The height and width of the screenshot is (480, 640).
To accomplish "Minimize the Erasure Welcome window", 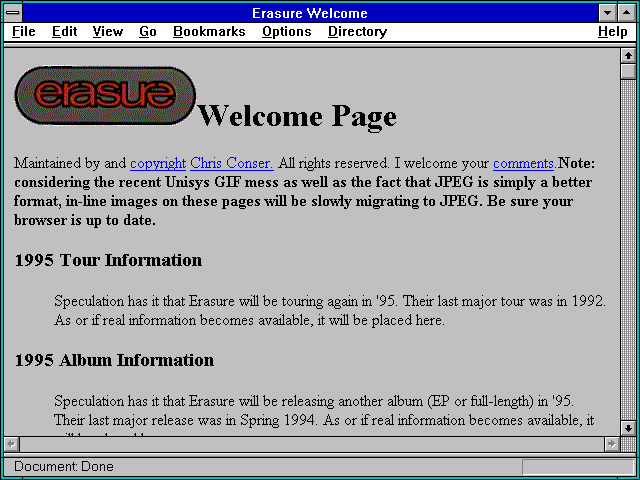I will click(607, 13).
